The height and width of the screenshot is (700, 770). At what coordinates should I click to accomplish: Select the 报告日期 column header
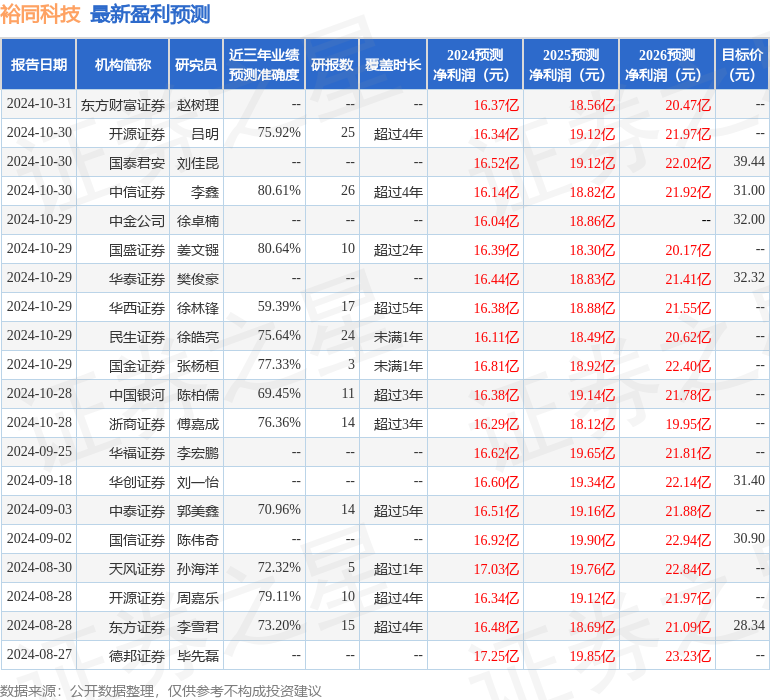(39, 64)
